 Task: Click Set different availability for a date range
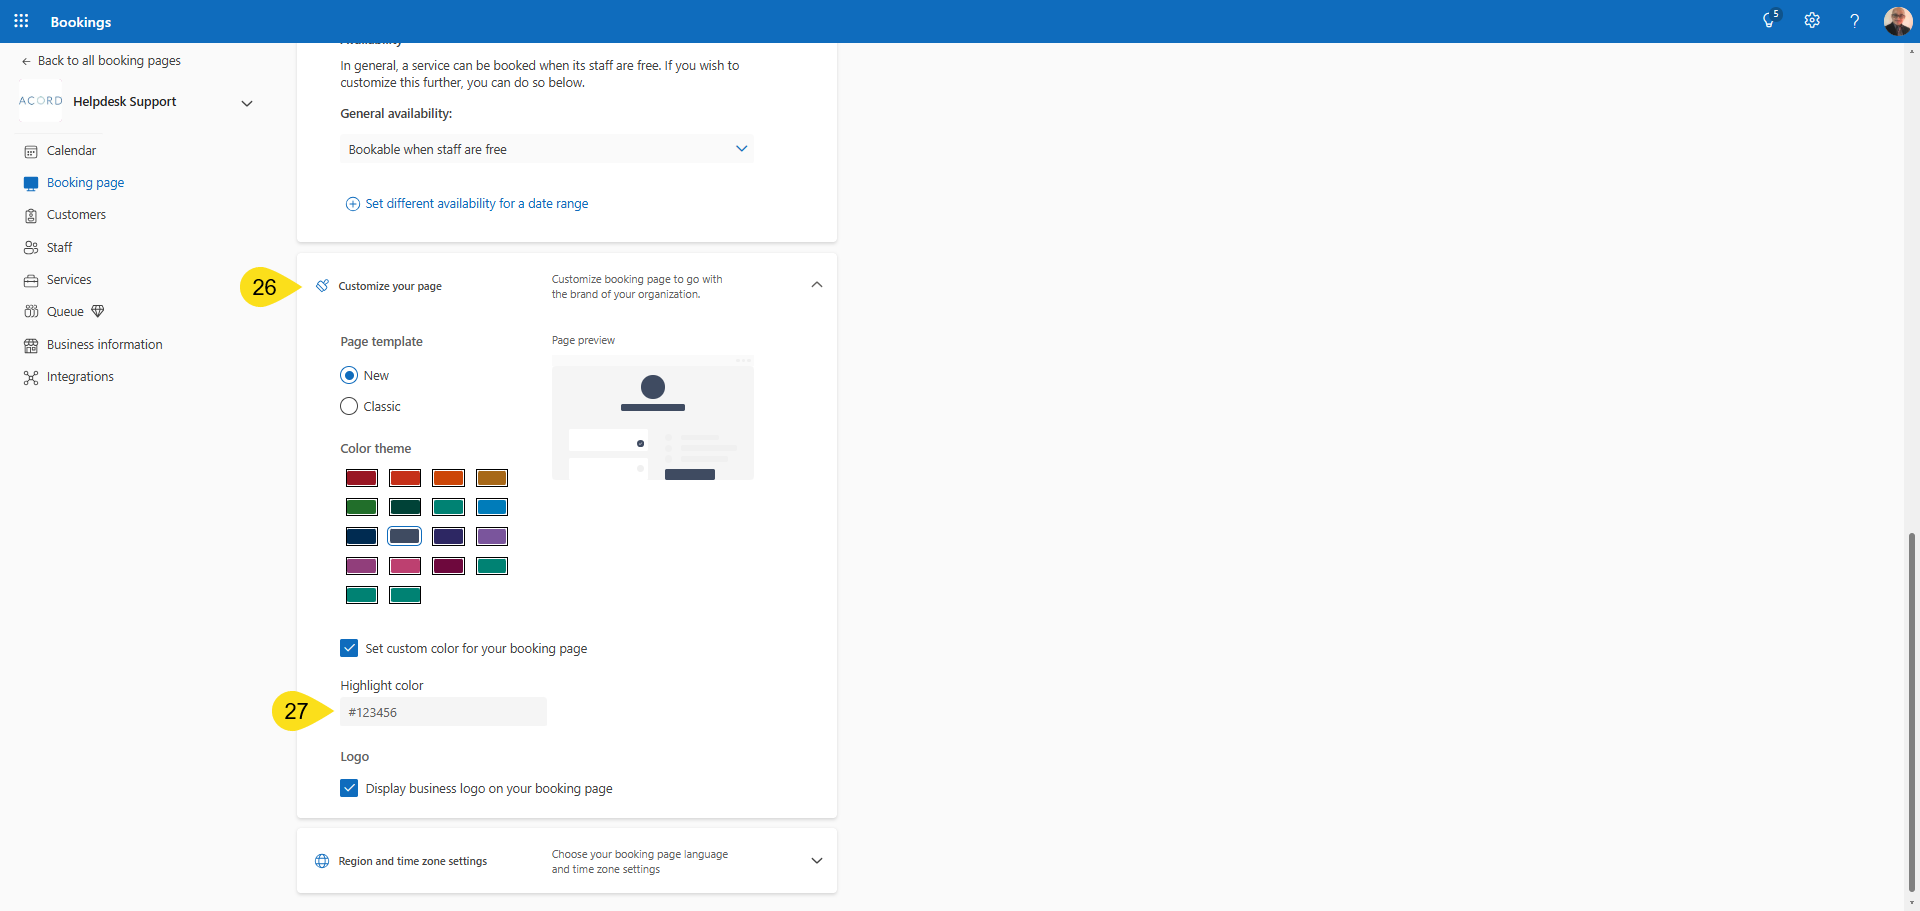coord(476,204)
